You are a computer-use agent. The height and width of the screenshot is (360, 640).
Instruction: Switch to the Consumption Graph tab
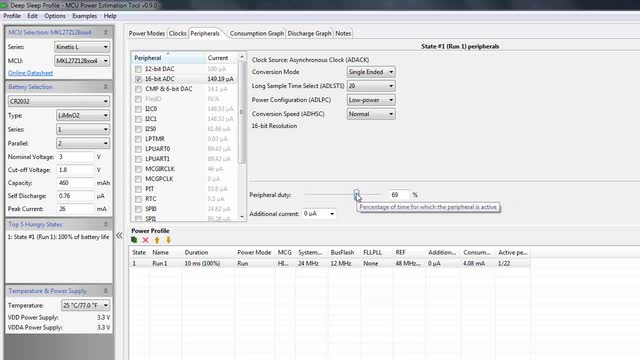pyautogui.click(x=257, y=33)
